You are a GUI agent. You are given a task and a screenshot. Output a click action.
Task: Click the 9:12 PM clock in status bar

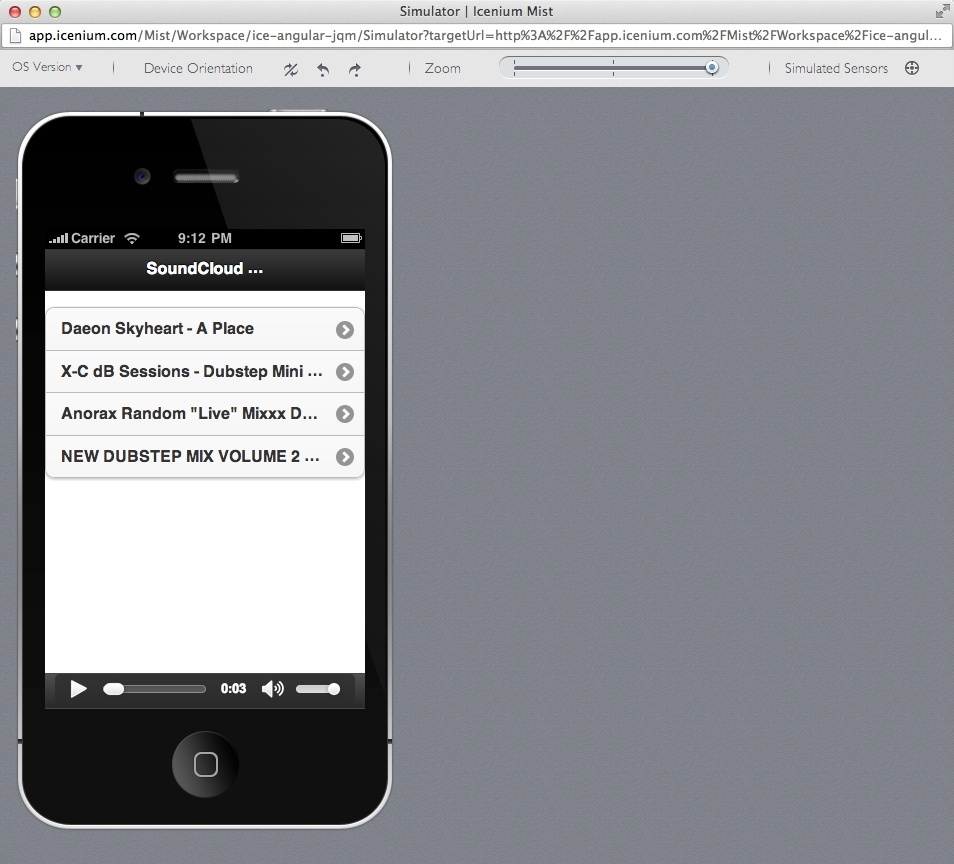tap(204, 238)
